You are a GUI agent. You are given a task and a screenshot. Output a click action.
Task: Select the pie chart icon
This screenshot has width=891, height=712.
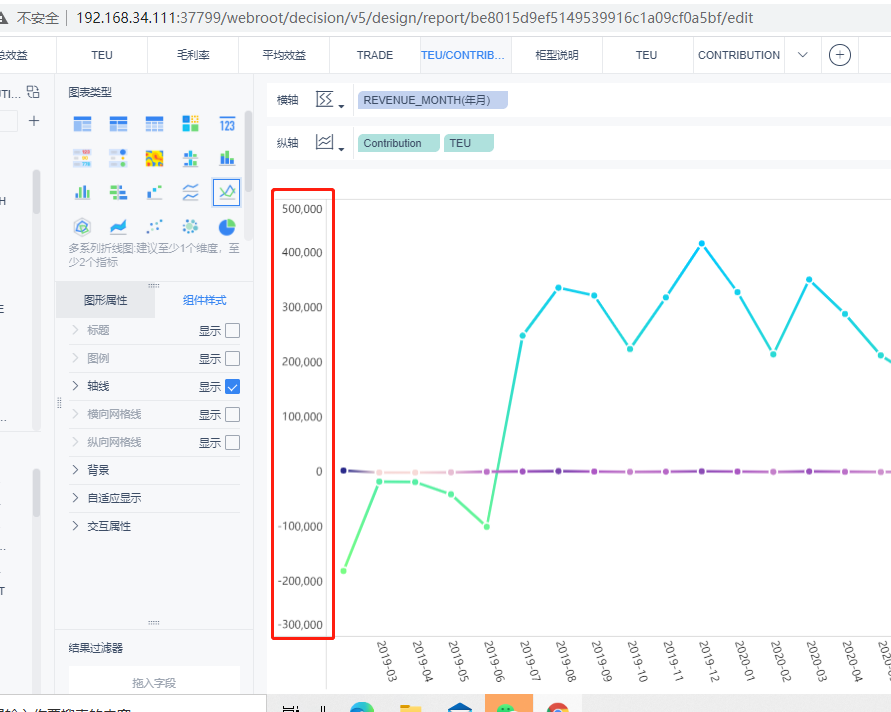(x=227, y=227)
